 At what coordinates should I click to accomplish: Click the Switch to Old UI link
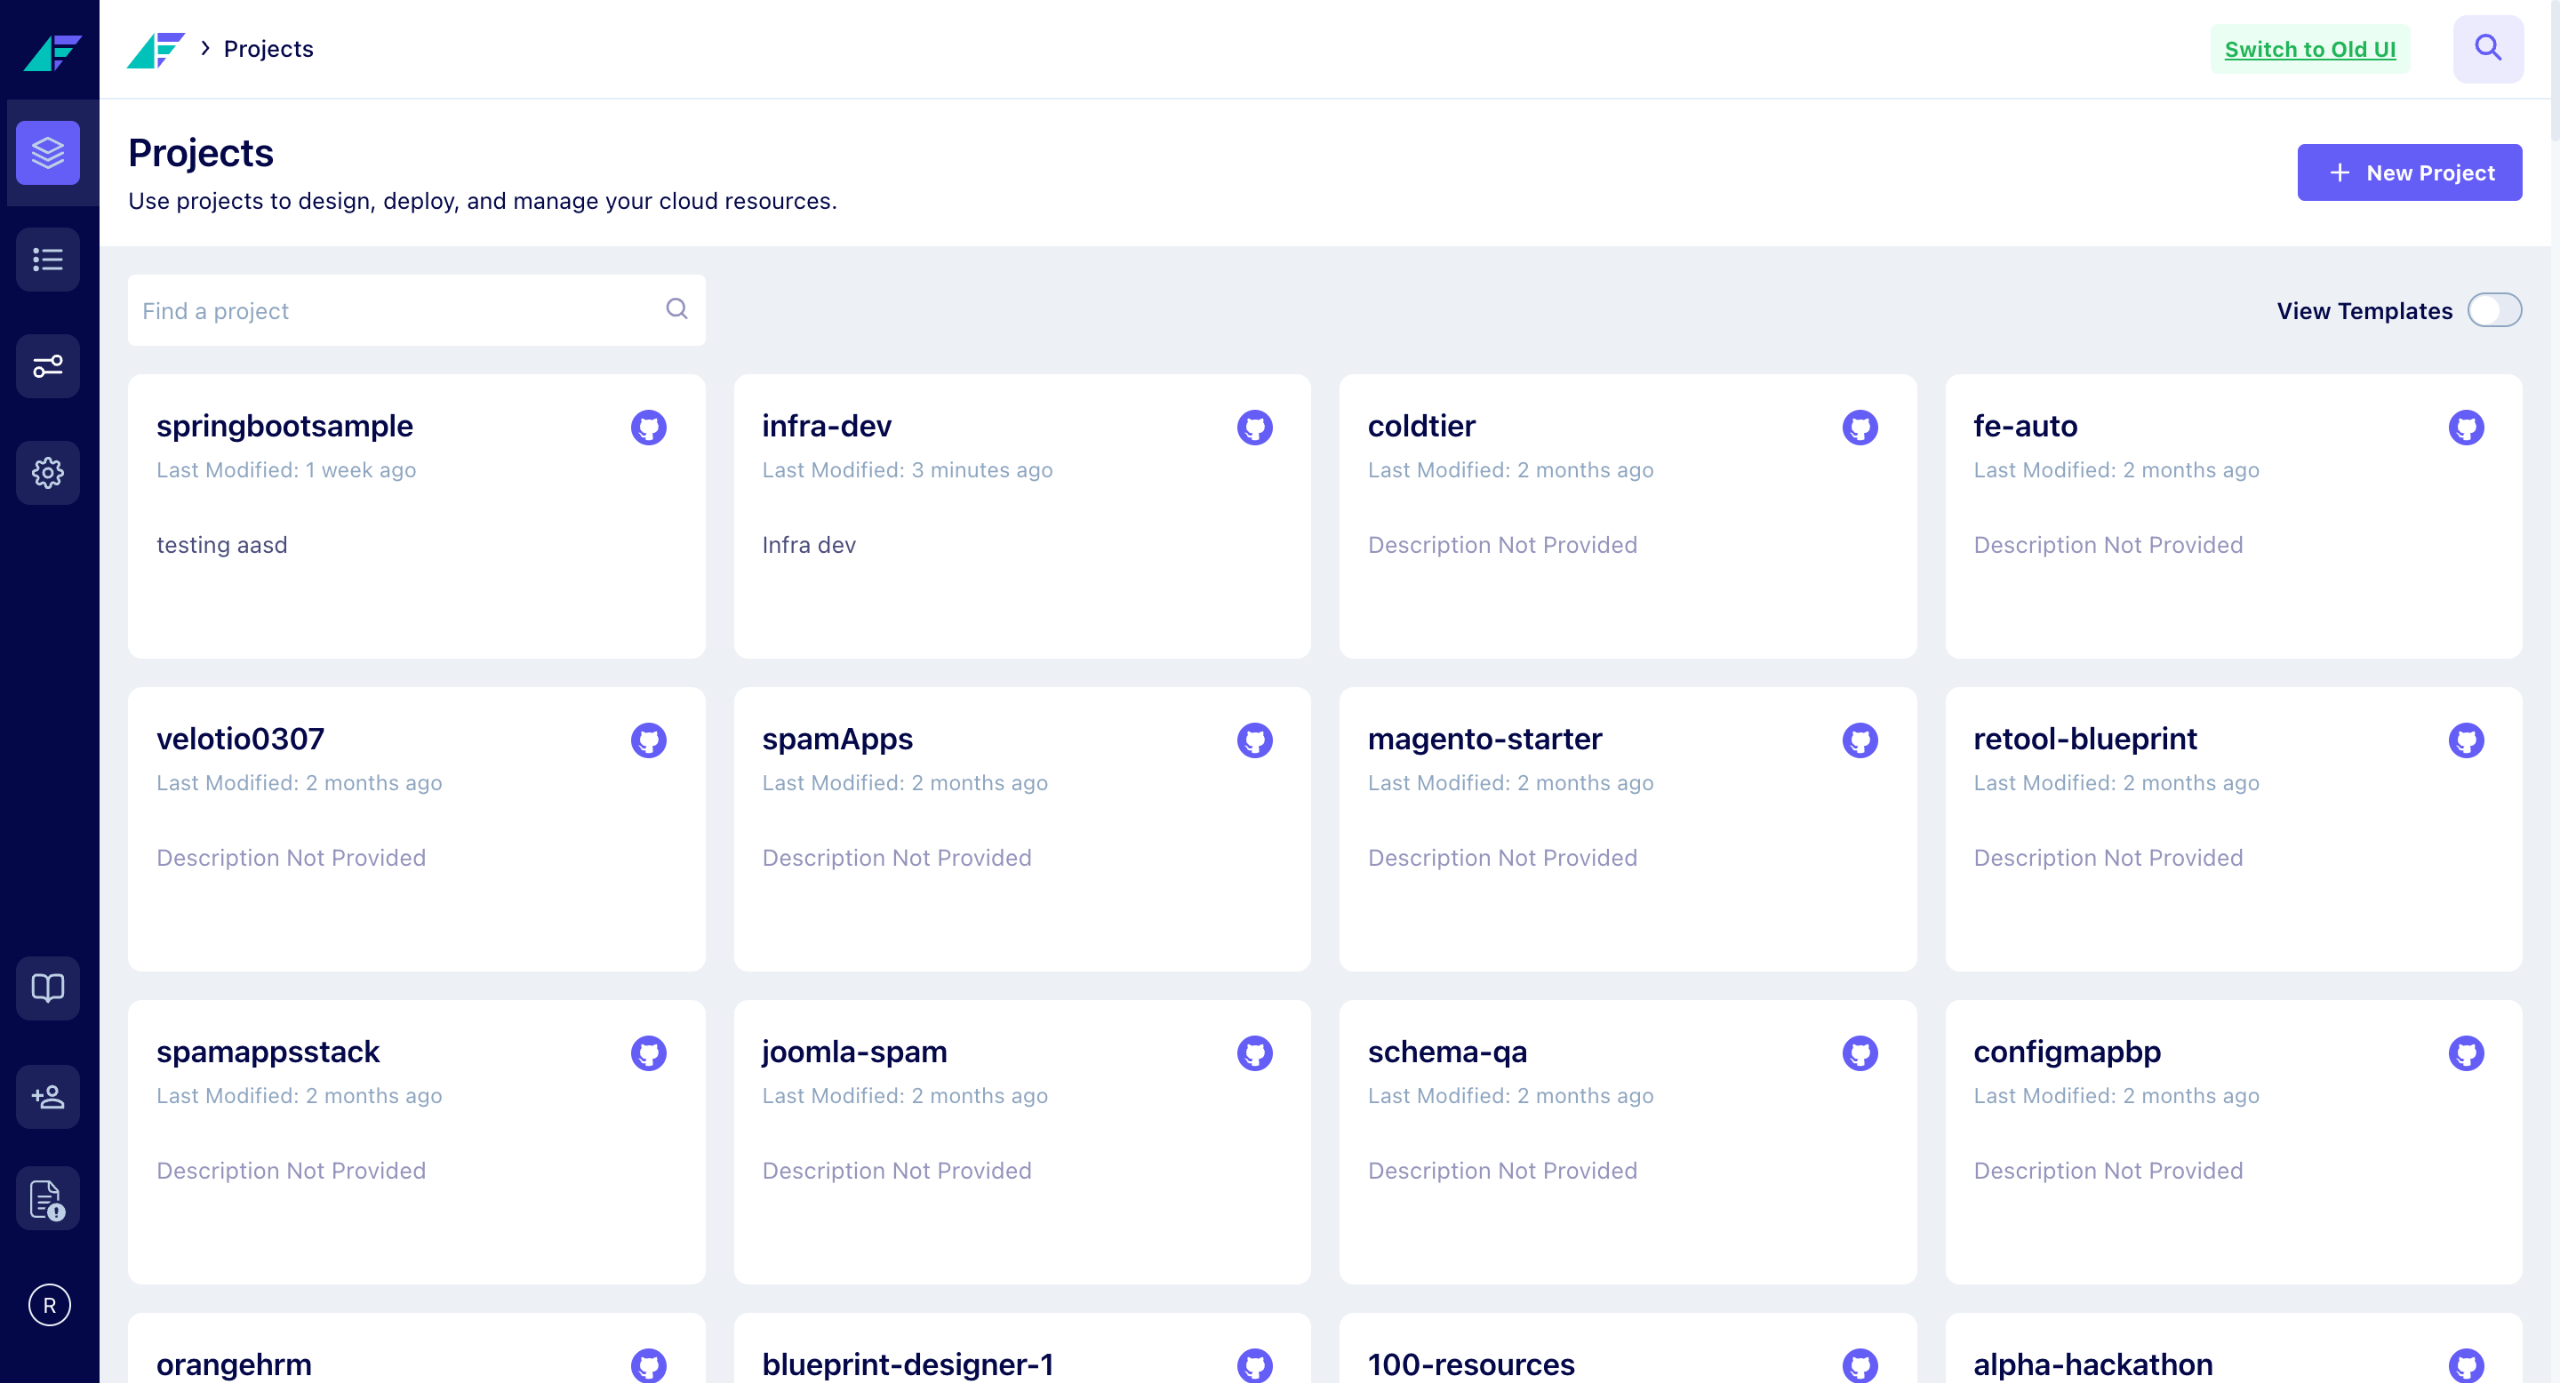(x=2309, y=49)
